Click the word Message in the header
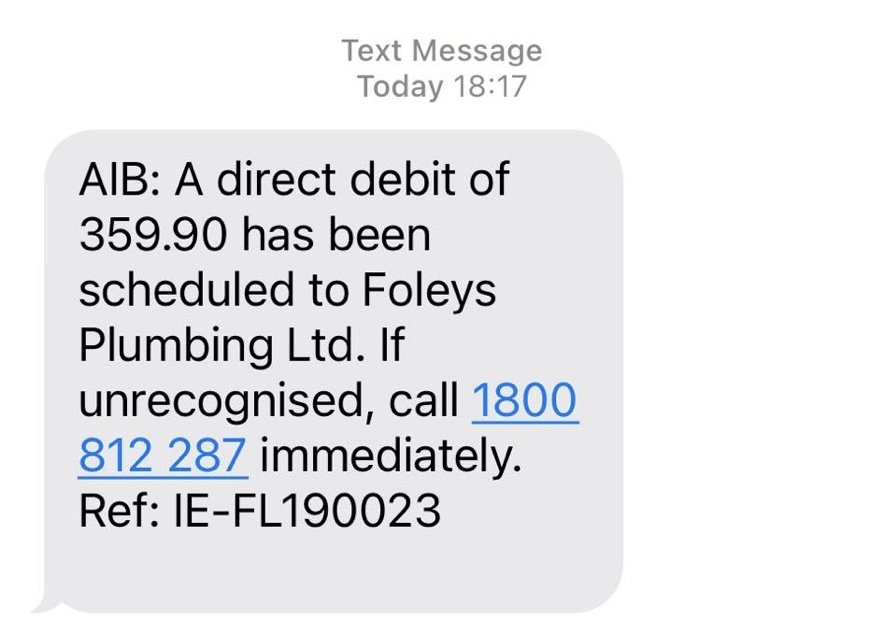Viewport: 884px width, 617px height. [x=476, y=52]
